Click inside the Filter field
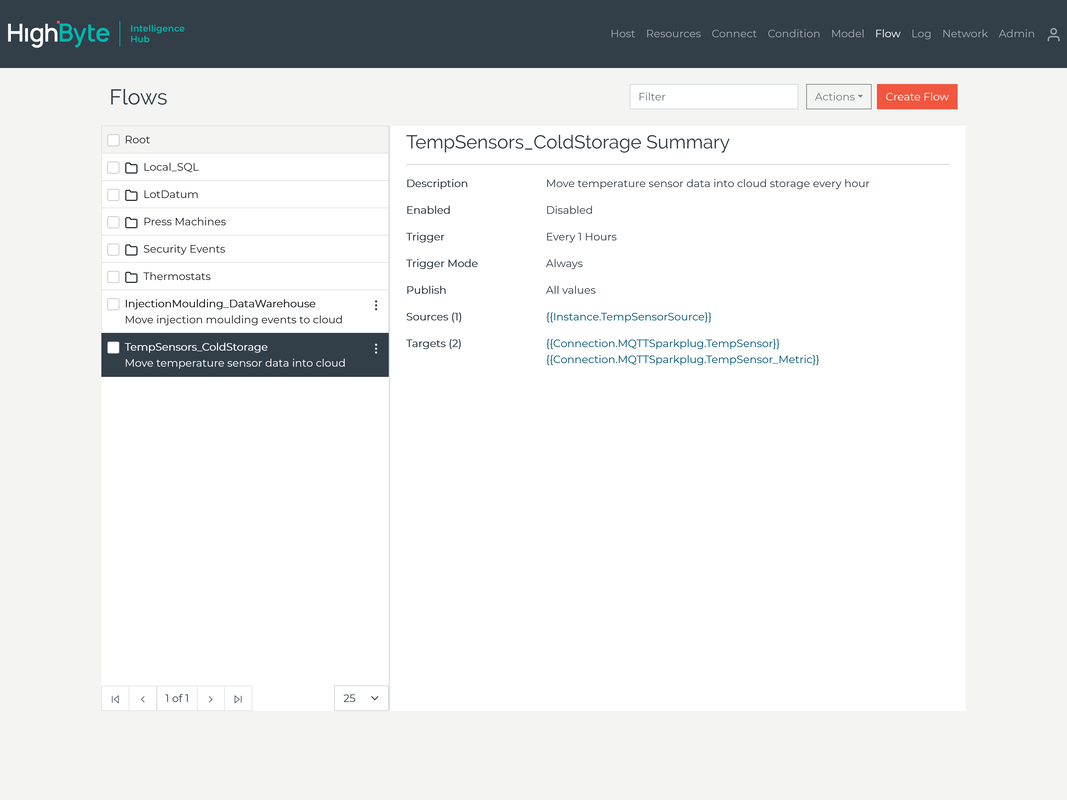Screen dimensions: 1067x800 713,96
